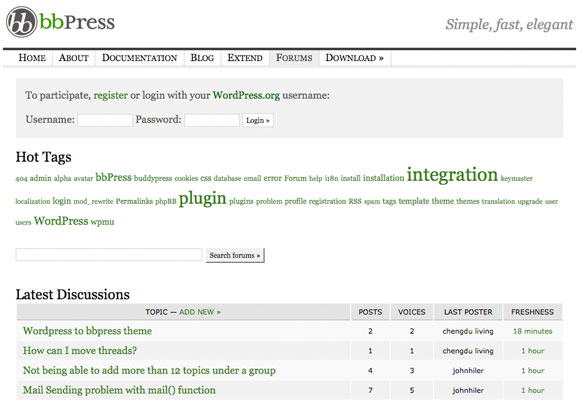This screenshot has width=580, height=400.
Task: Open the wpmu tag
Action: tap(102, 222)
